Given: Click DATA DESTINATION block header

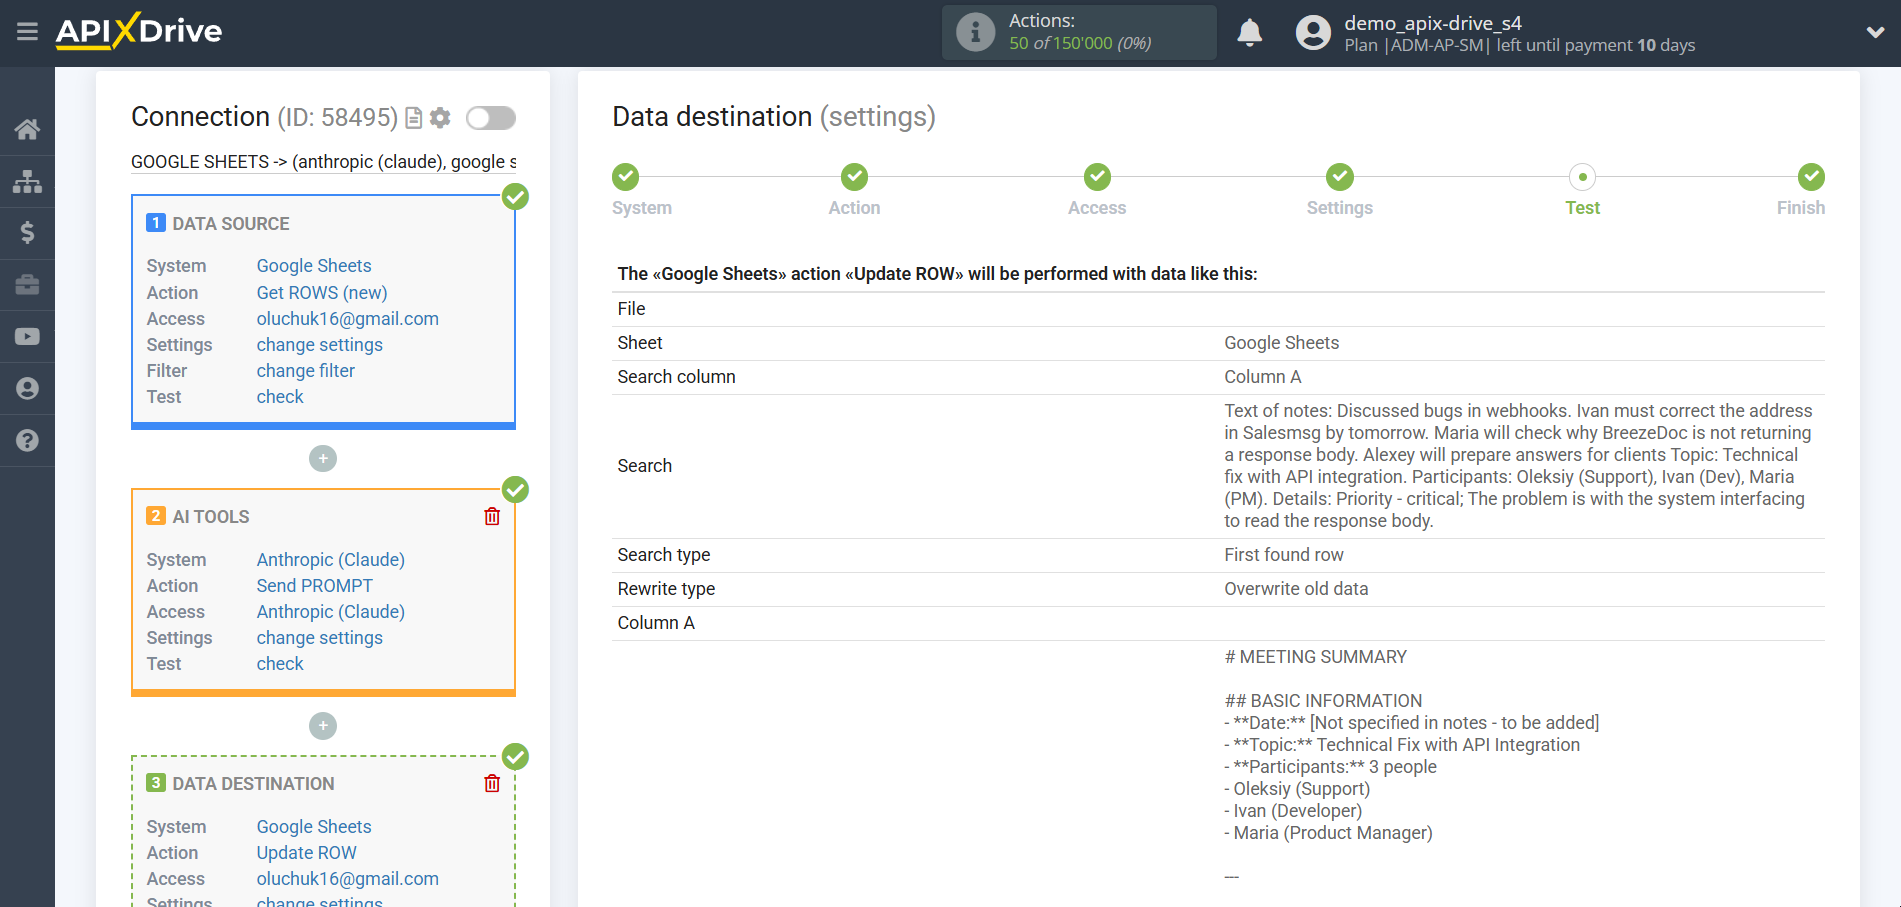Looking at the screenshot, I should pos(254,784).
